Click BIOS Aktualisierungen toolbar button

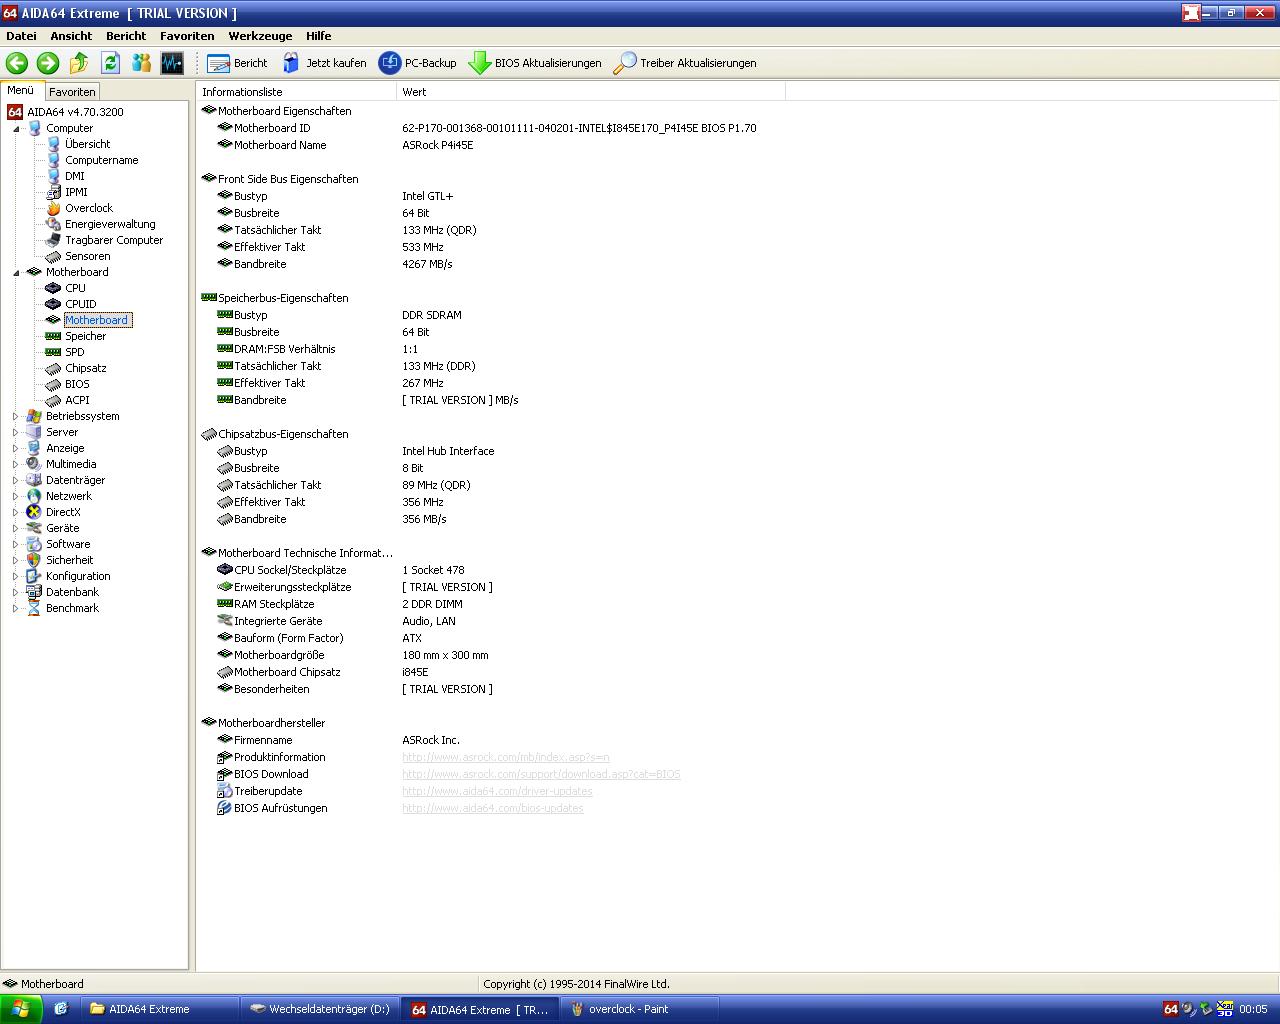(535, 63)
